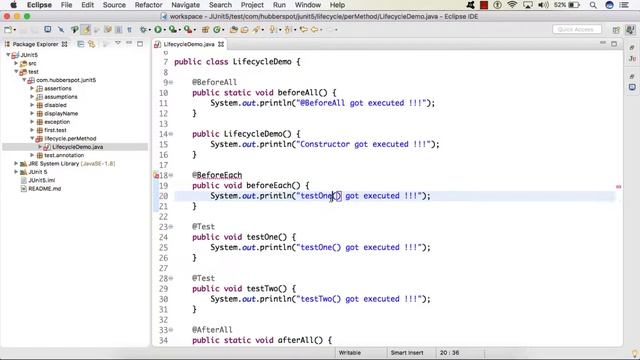Click the error marker on line 18
This screenshot has height=360, width=640.
[x=156, y=176]
